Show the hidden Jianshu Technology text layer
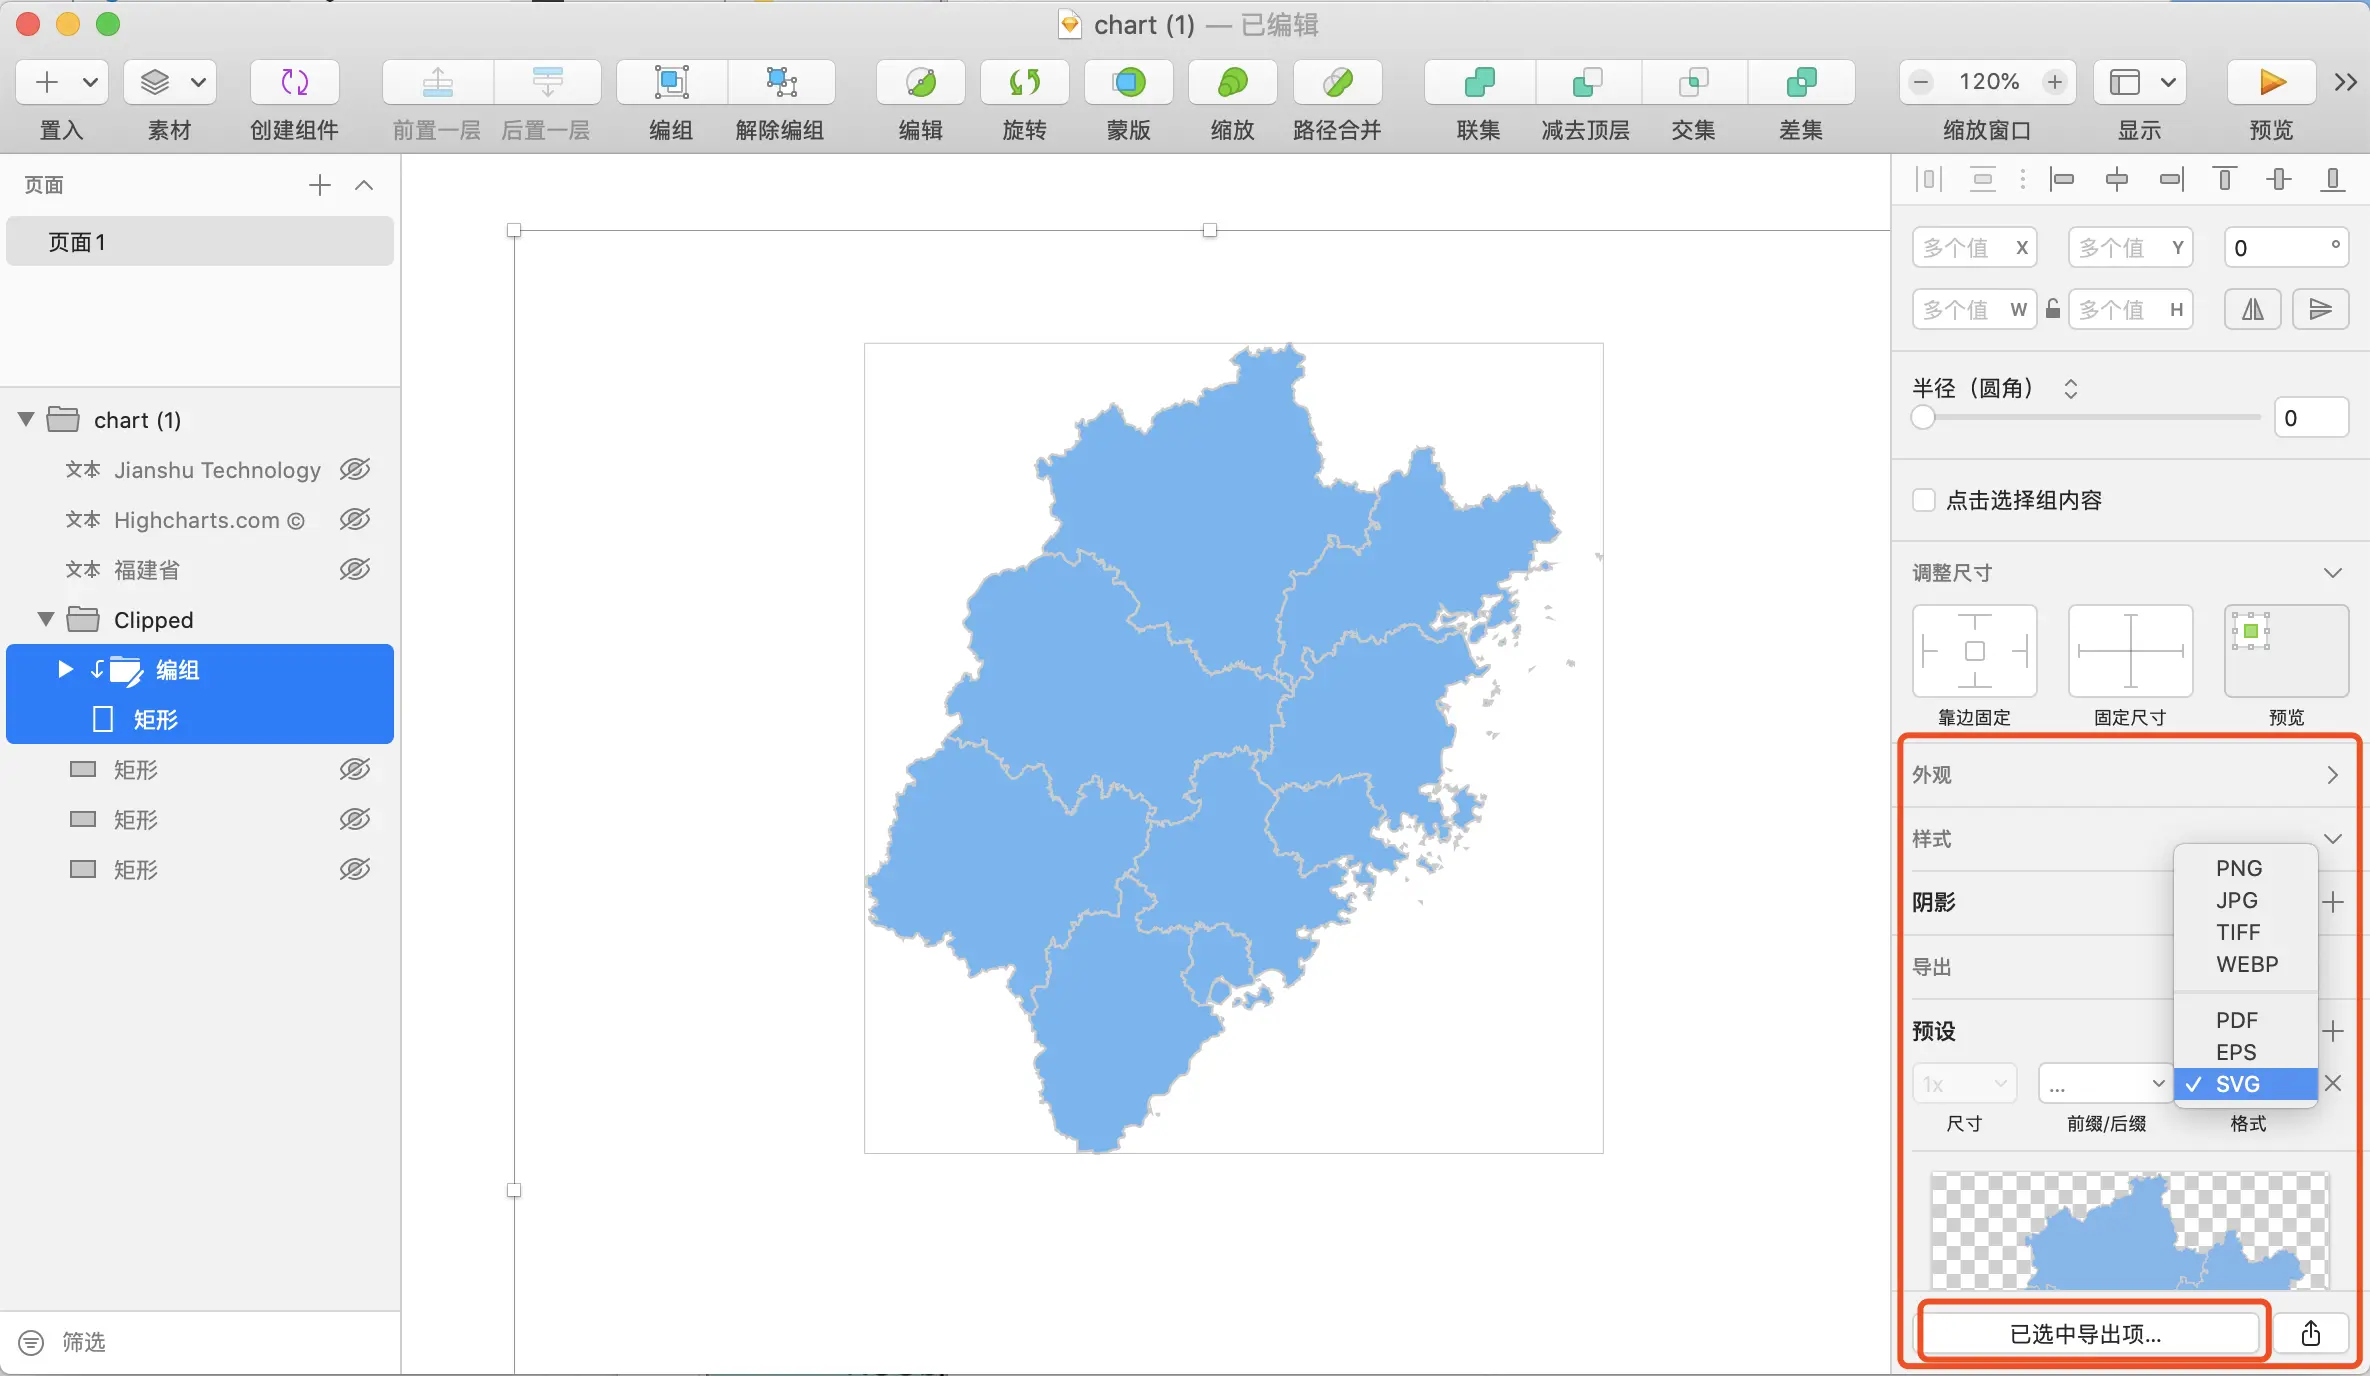This screenshot has height=1376, width=2370. pos(355,469)
